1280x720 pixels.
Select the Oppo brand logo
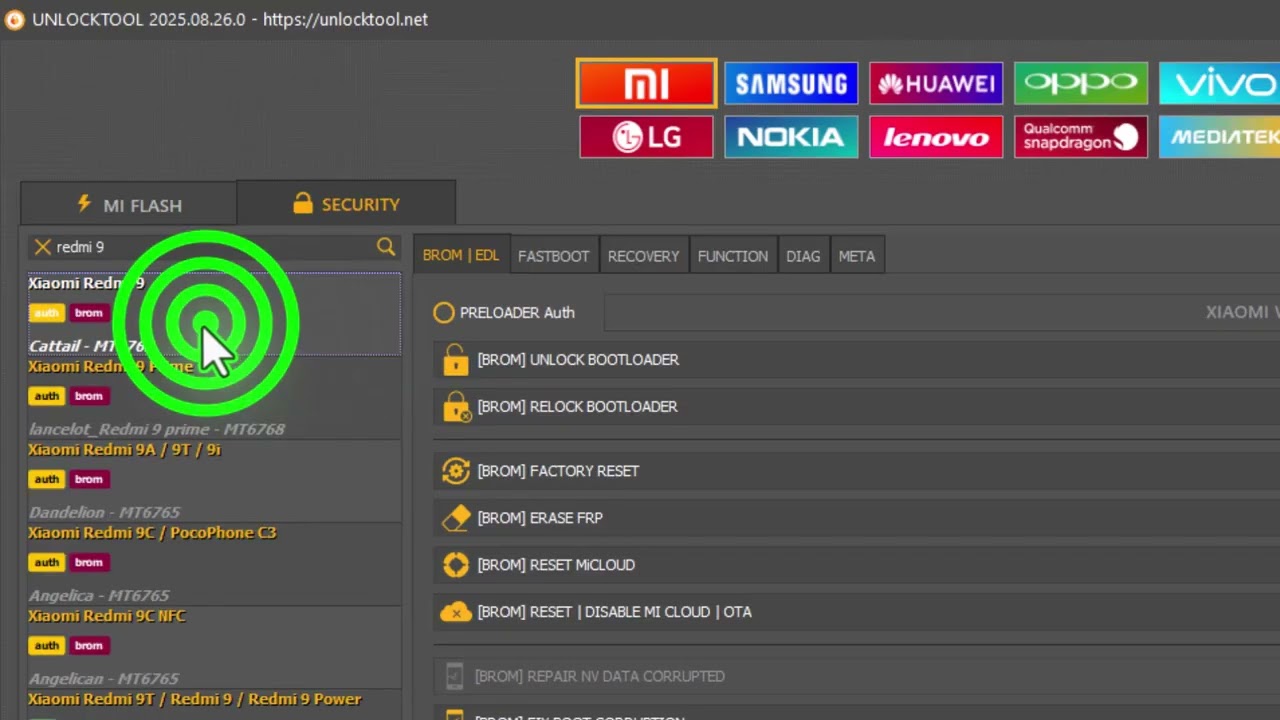tap(1081, 83)
